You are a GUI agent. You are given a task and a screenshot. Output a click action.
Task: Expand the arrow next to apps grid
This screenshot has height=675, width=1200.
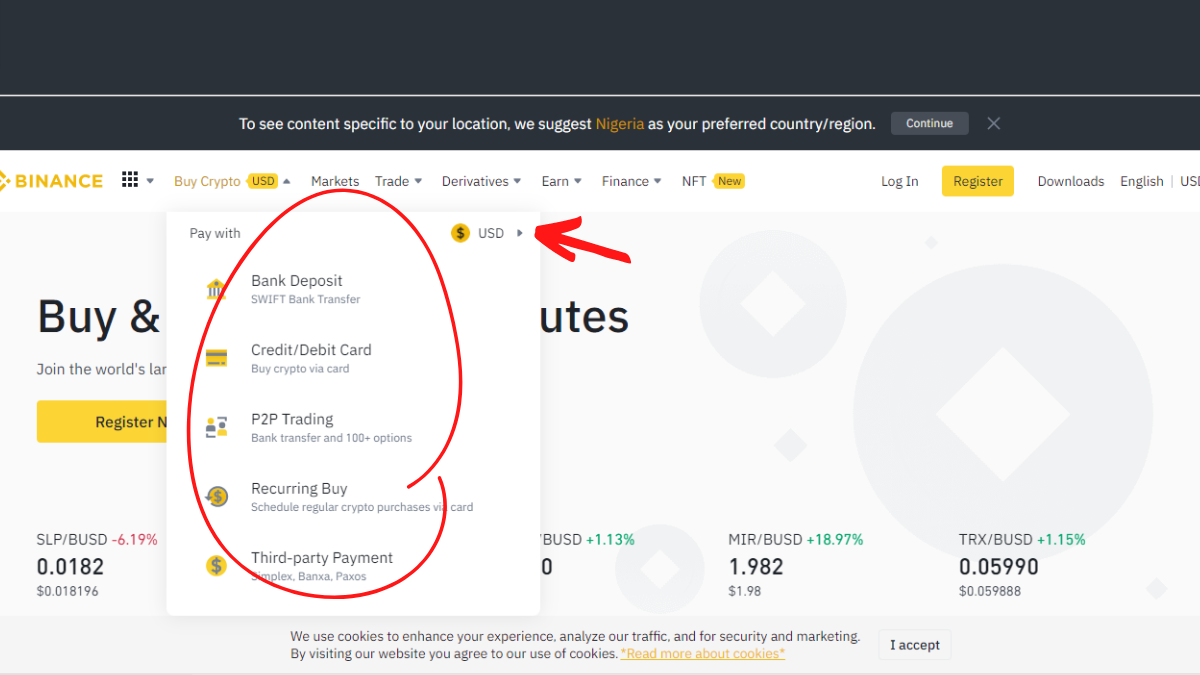point(150,181)
